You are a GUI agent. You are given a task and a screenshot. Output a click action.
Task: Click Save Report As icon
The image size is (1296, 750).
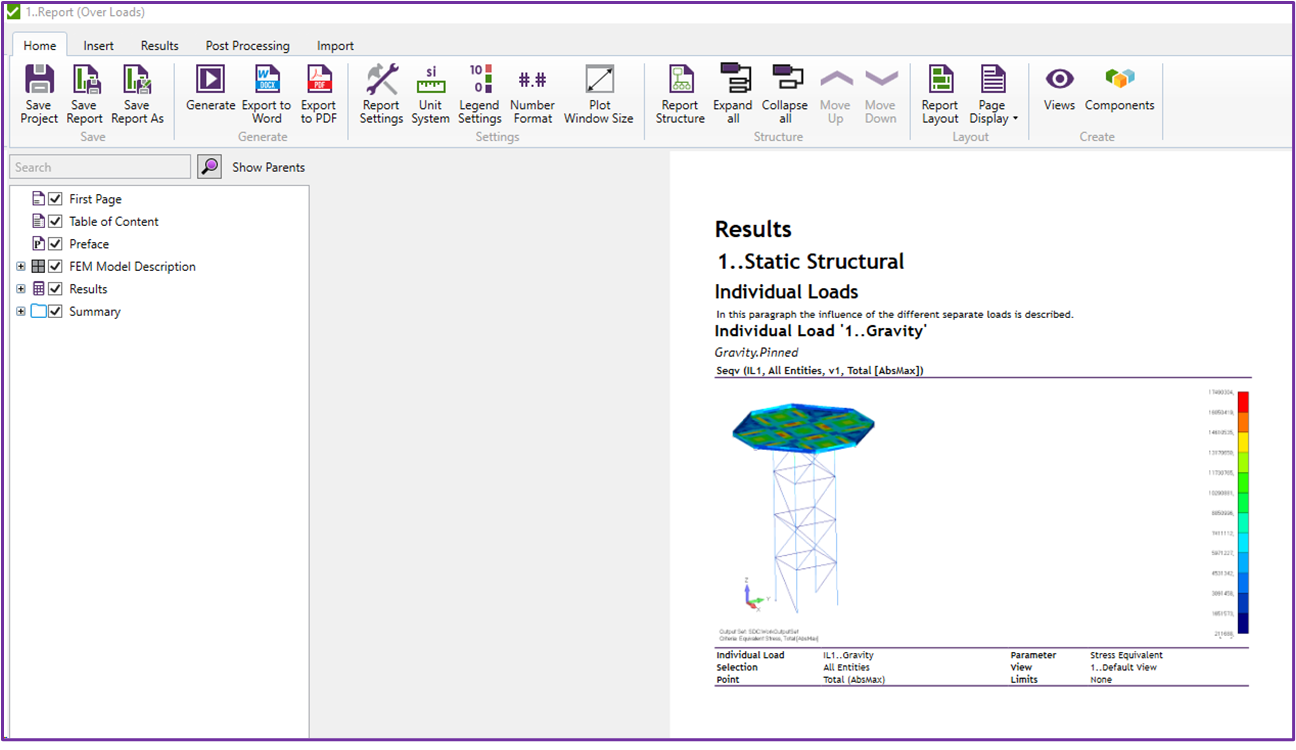pyautogui.click(x=137, y=80)
